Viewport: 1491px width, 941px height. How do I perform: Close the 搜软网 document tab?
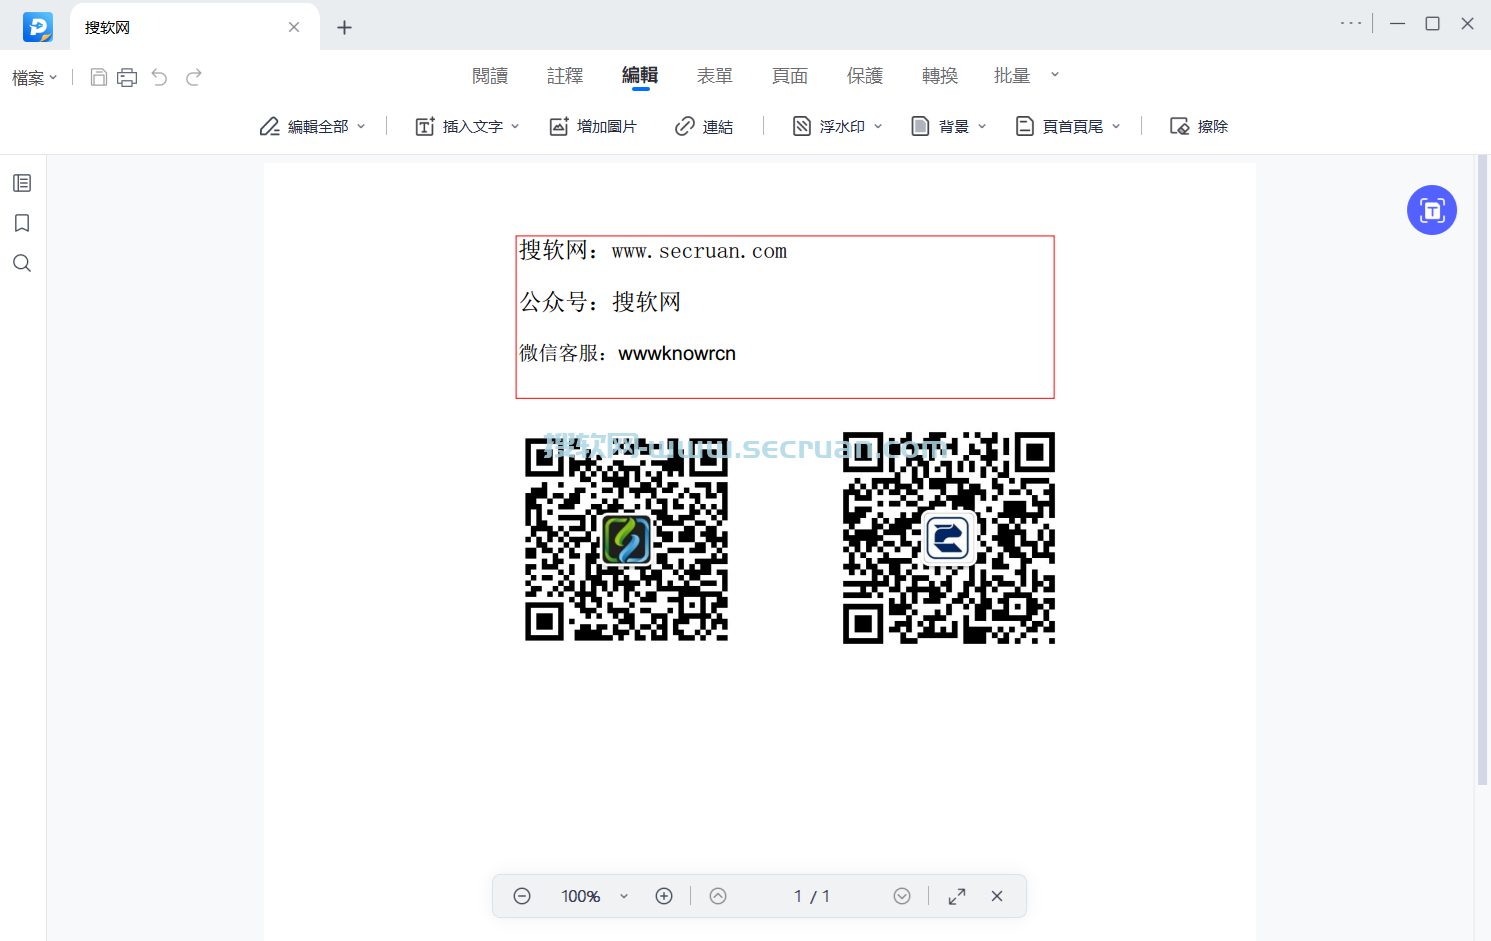[x=294, y=27]
